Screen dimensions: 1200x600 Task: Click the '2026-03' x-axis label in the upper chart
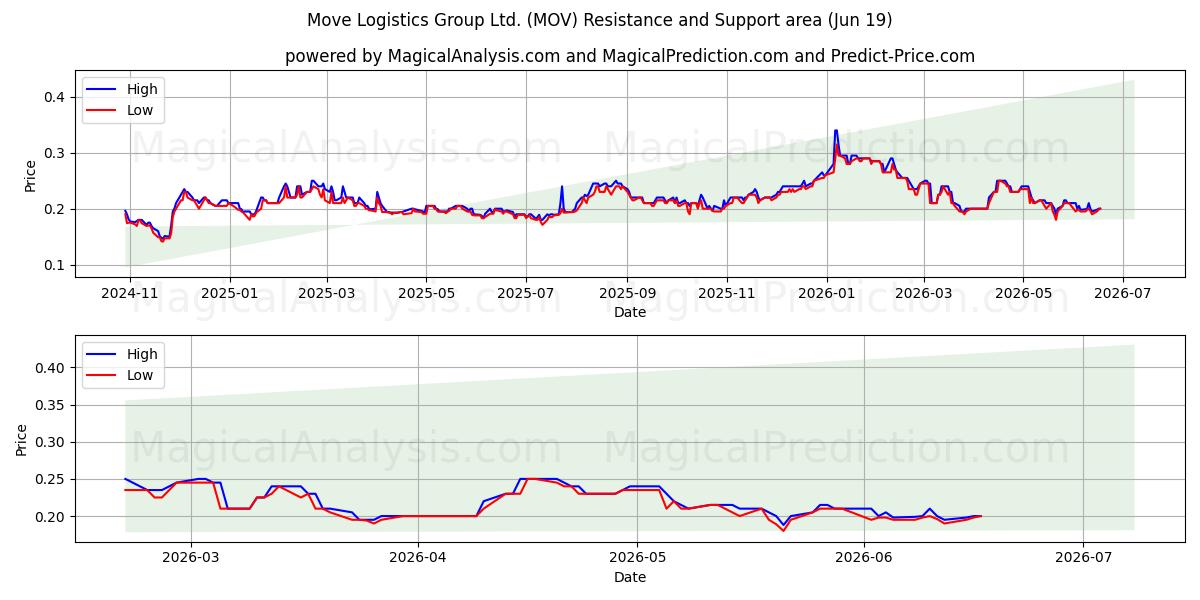[x=923, y=295]
